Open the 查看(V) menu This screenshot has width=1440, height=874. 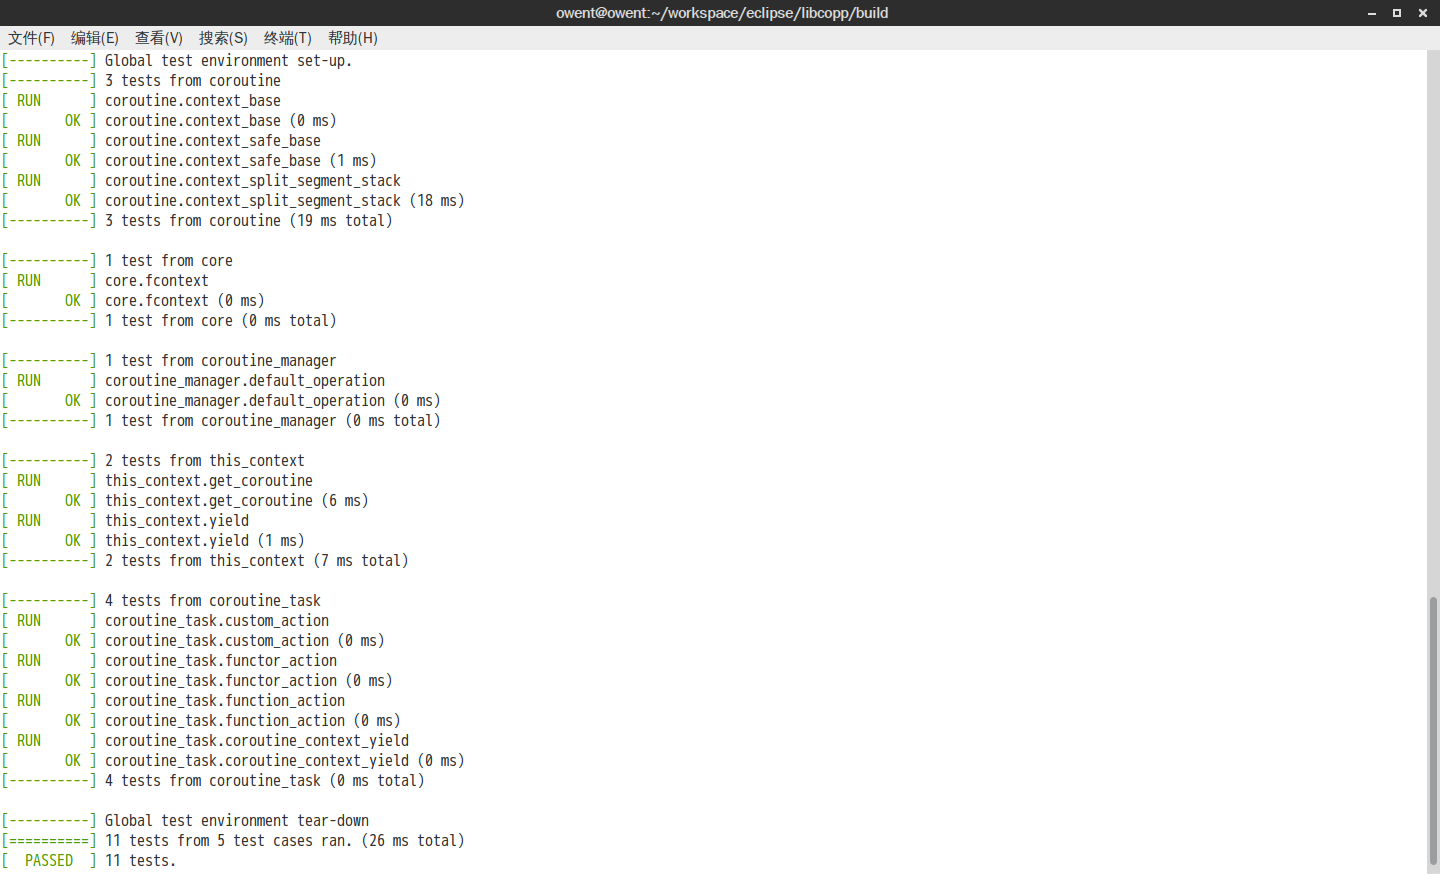pos(158,38)
